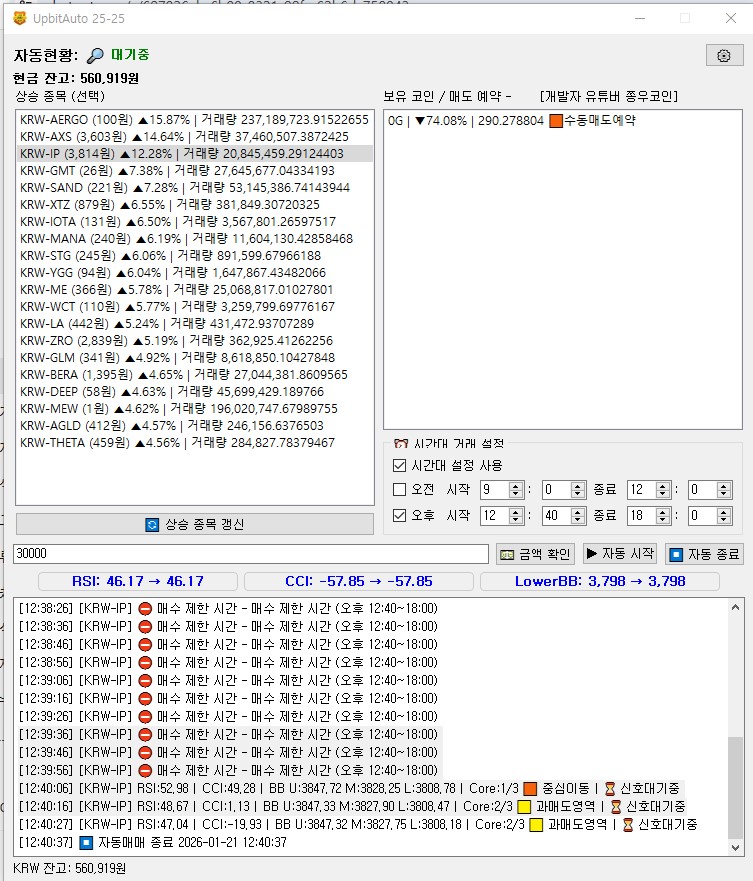Uncheck the 오후 time slot checkbox
The image size is (753, 881).
400,515
